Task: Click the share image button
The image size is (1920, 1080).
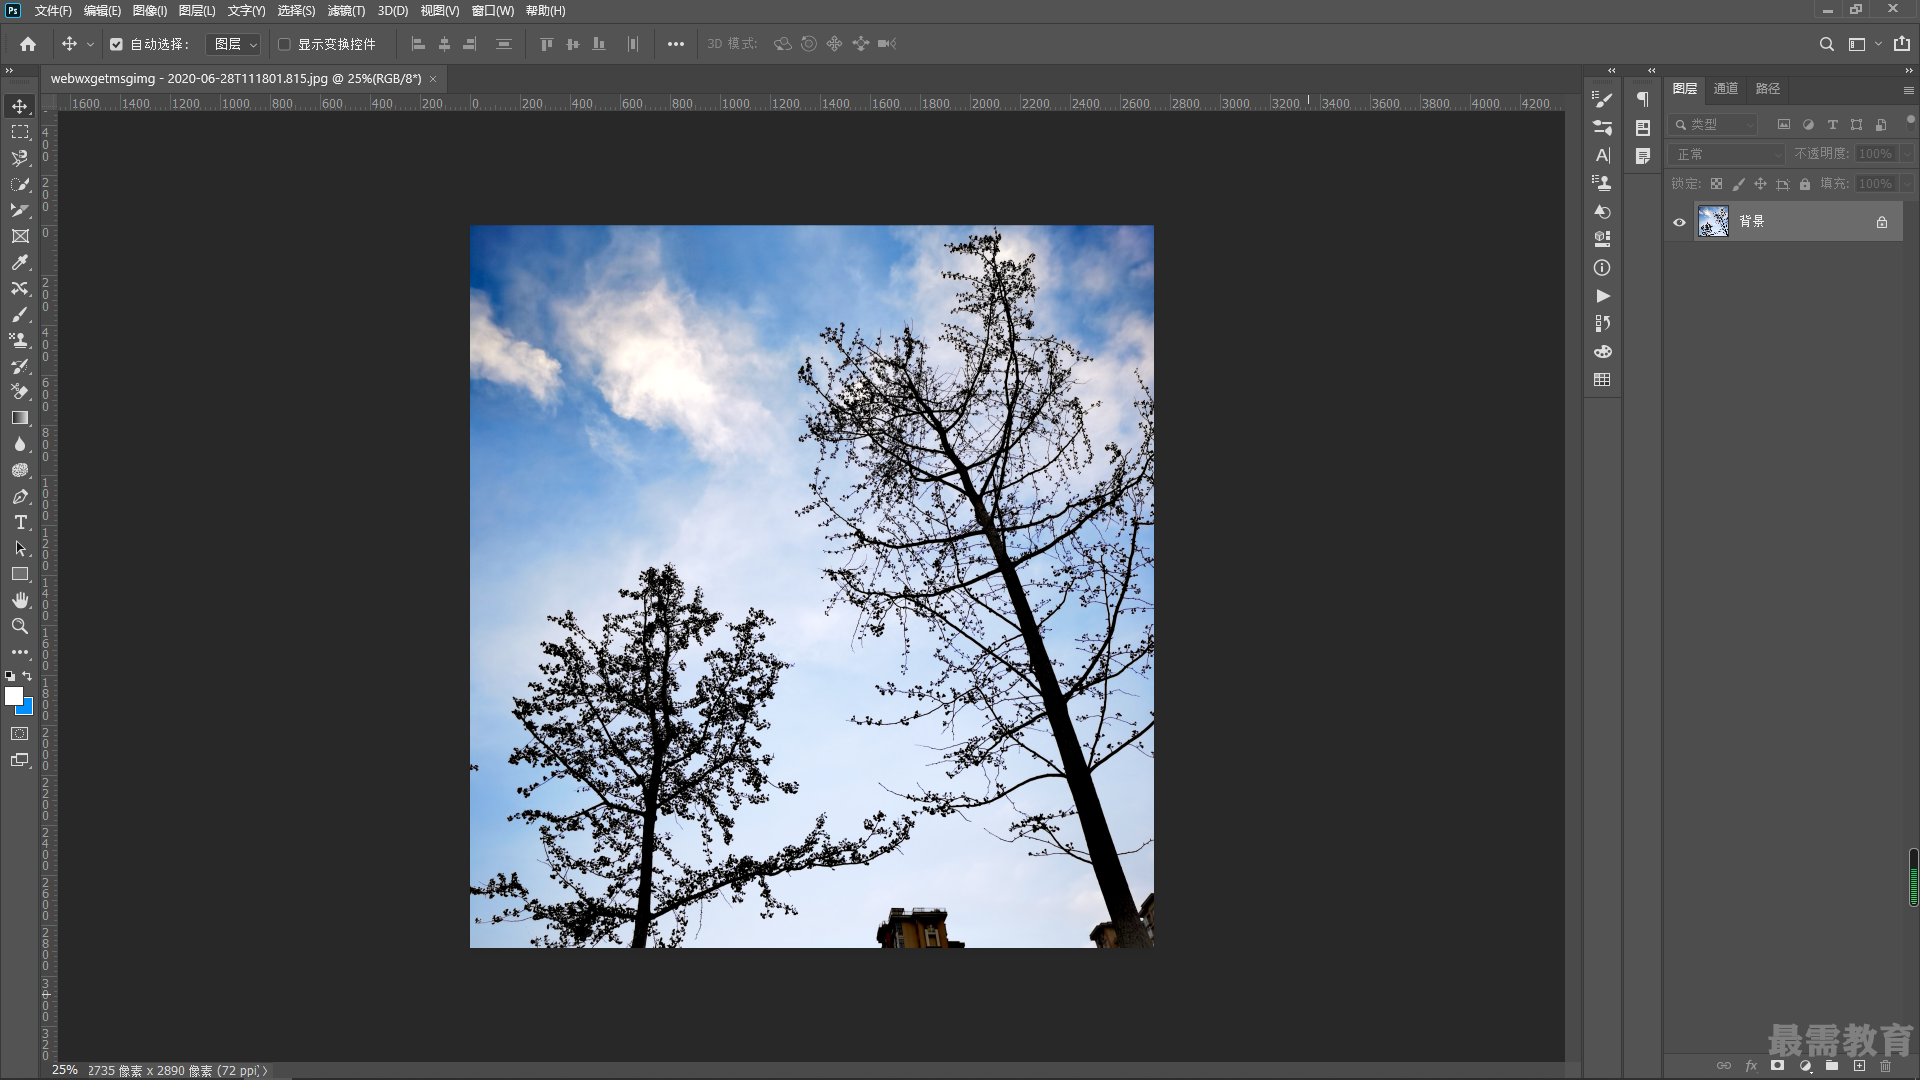Action: (1902, 44)
